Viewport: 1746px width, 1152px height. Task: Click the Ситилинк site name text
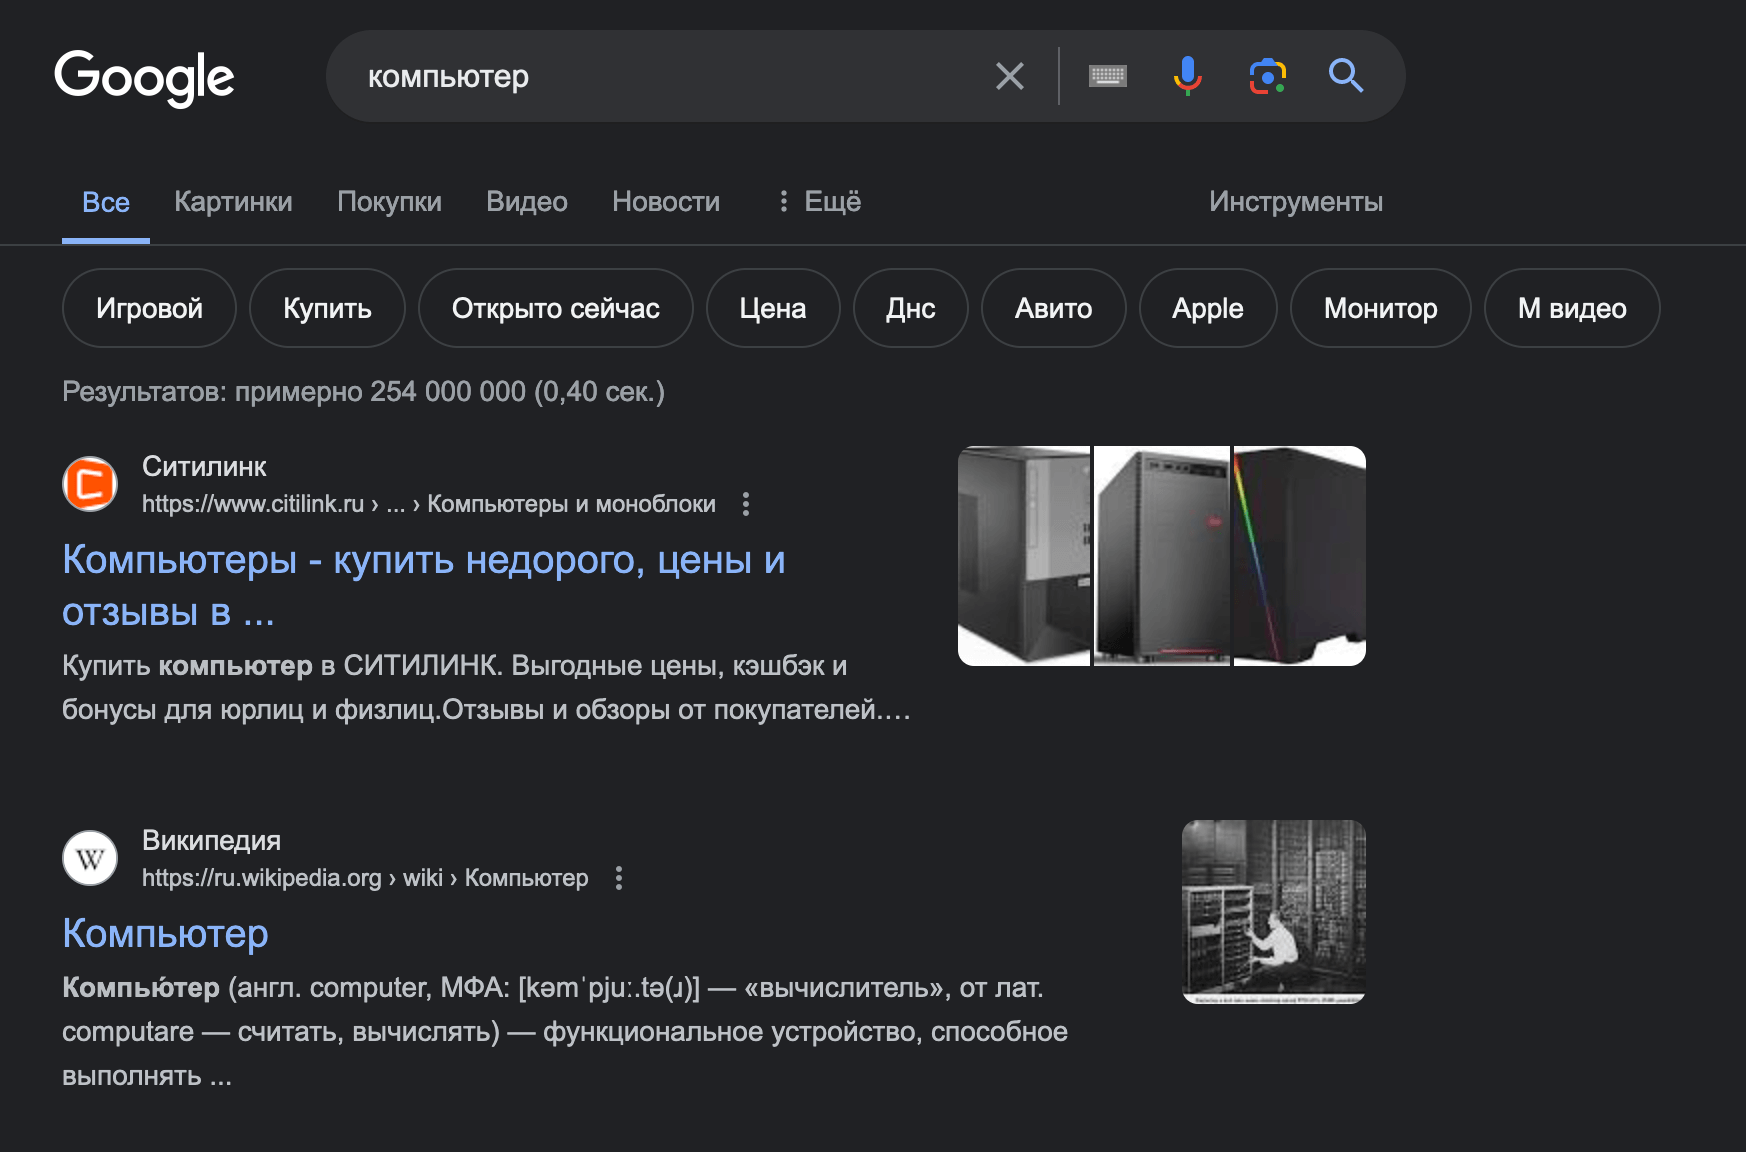pos(204,466)
